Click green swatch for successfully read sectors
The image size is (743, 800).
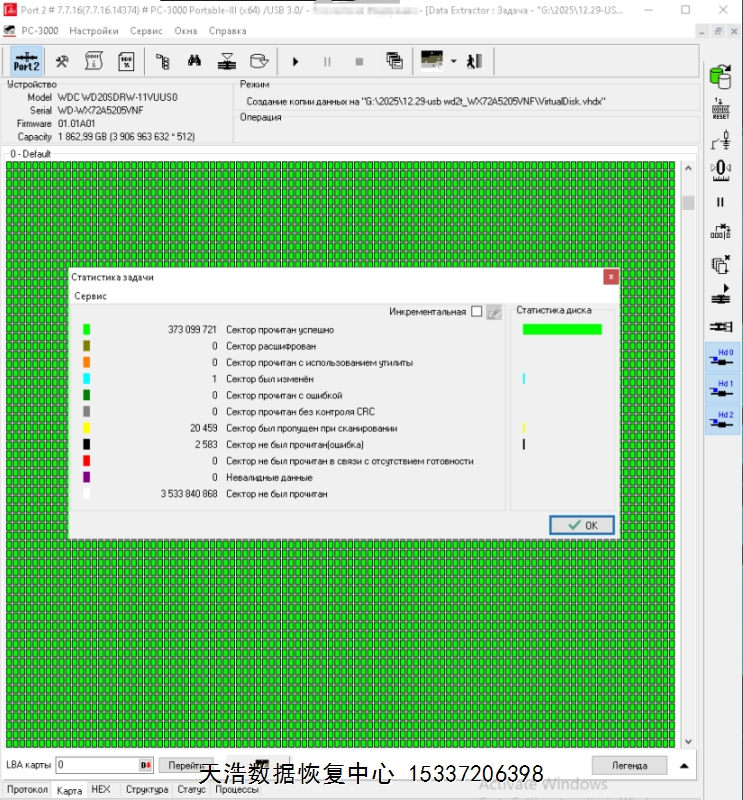[x=87, y=329]
